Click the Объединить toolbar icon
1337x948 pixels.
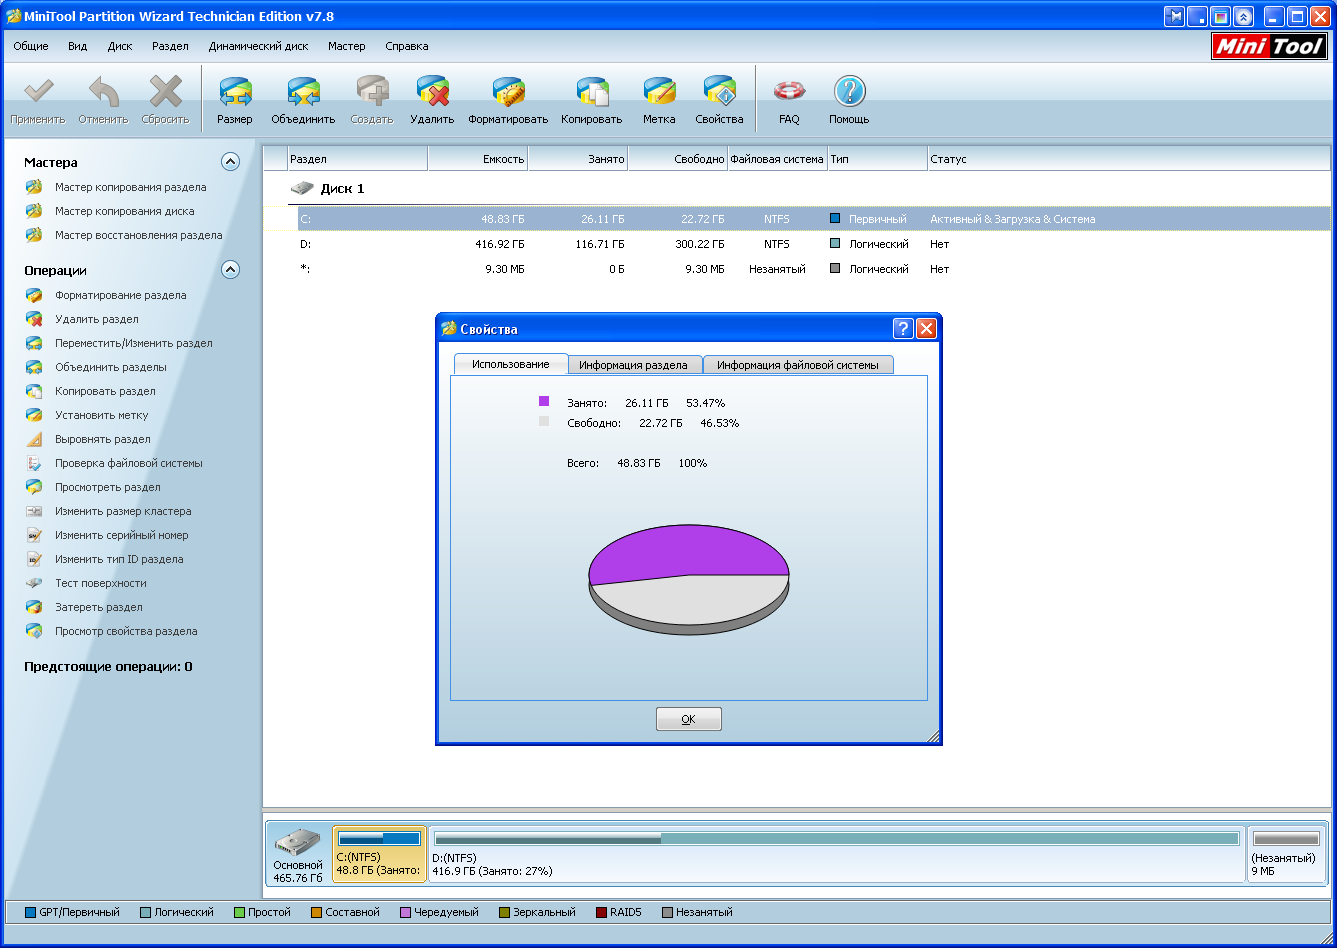(303, 92)
